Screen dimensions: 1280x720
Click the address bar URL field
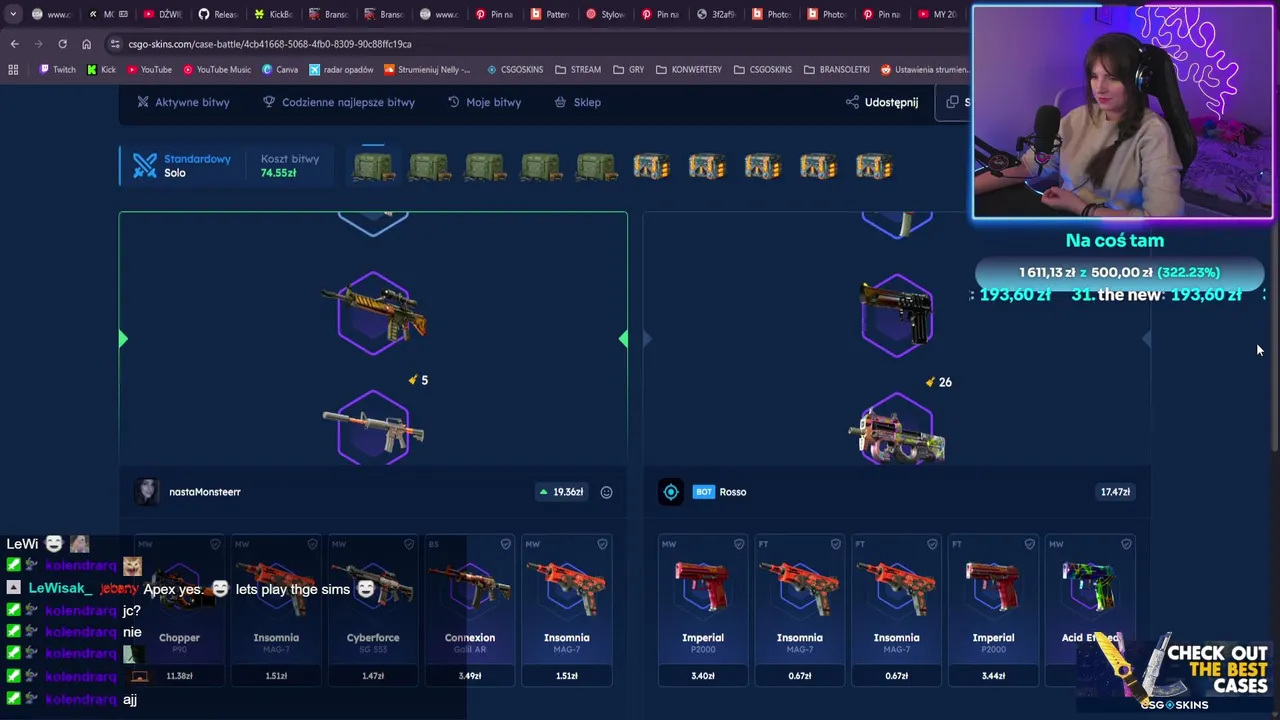pos(540,44)
